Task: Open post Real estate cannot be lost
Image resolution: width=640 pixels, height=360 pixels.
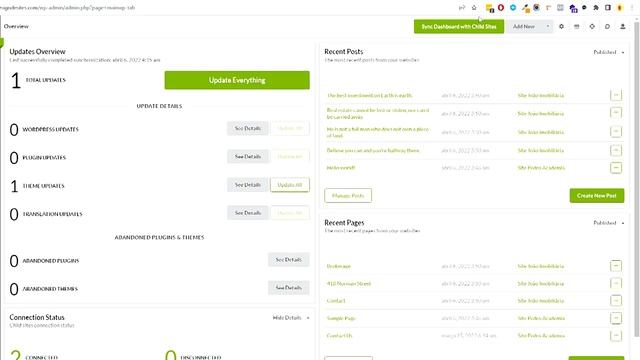Action: pyautogui.click(x=378, y=113)
